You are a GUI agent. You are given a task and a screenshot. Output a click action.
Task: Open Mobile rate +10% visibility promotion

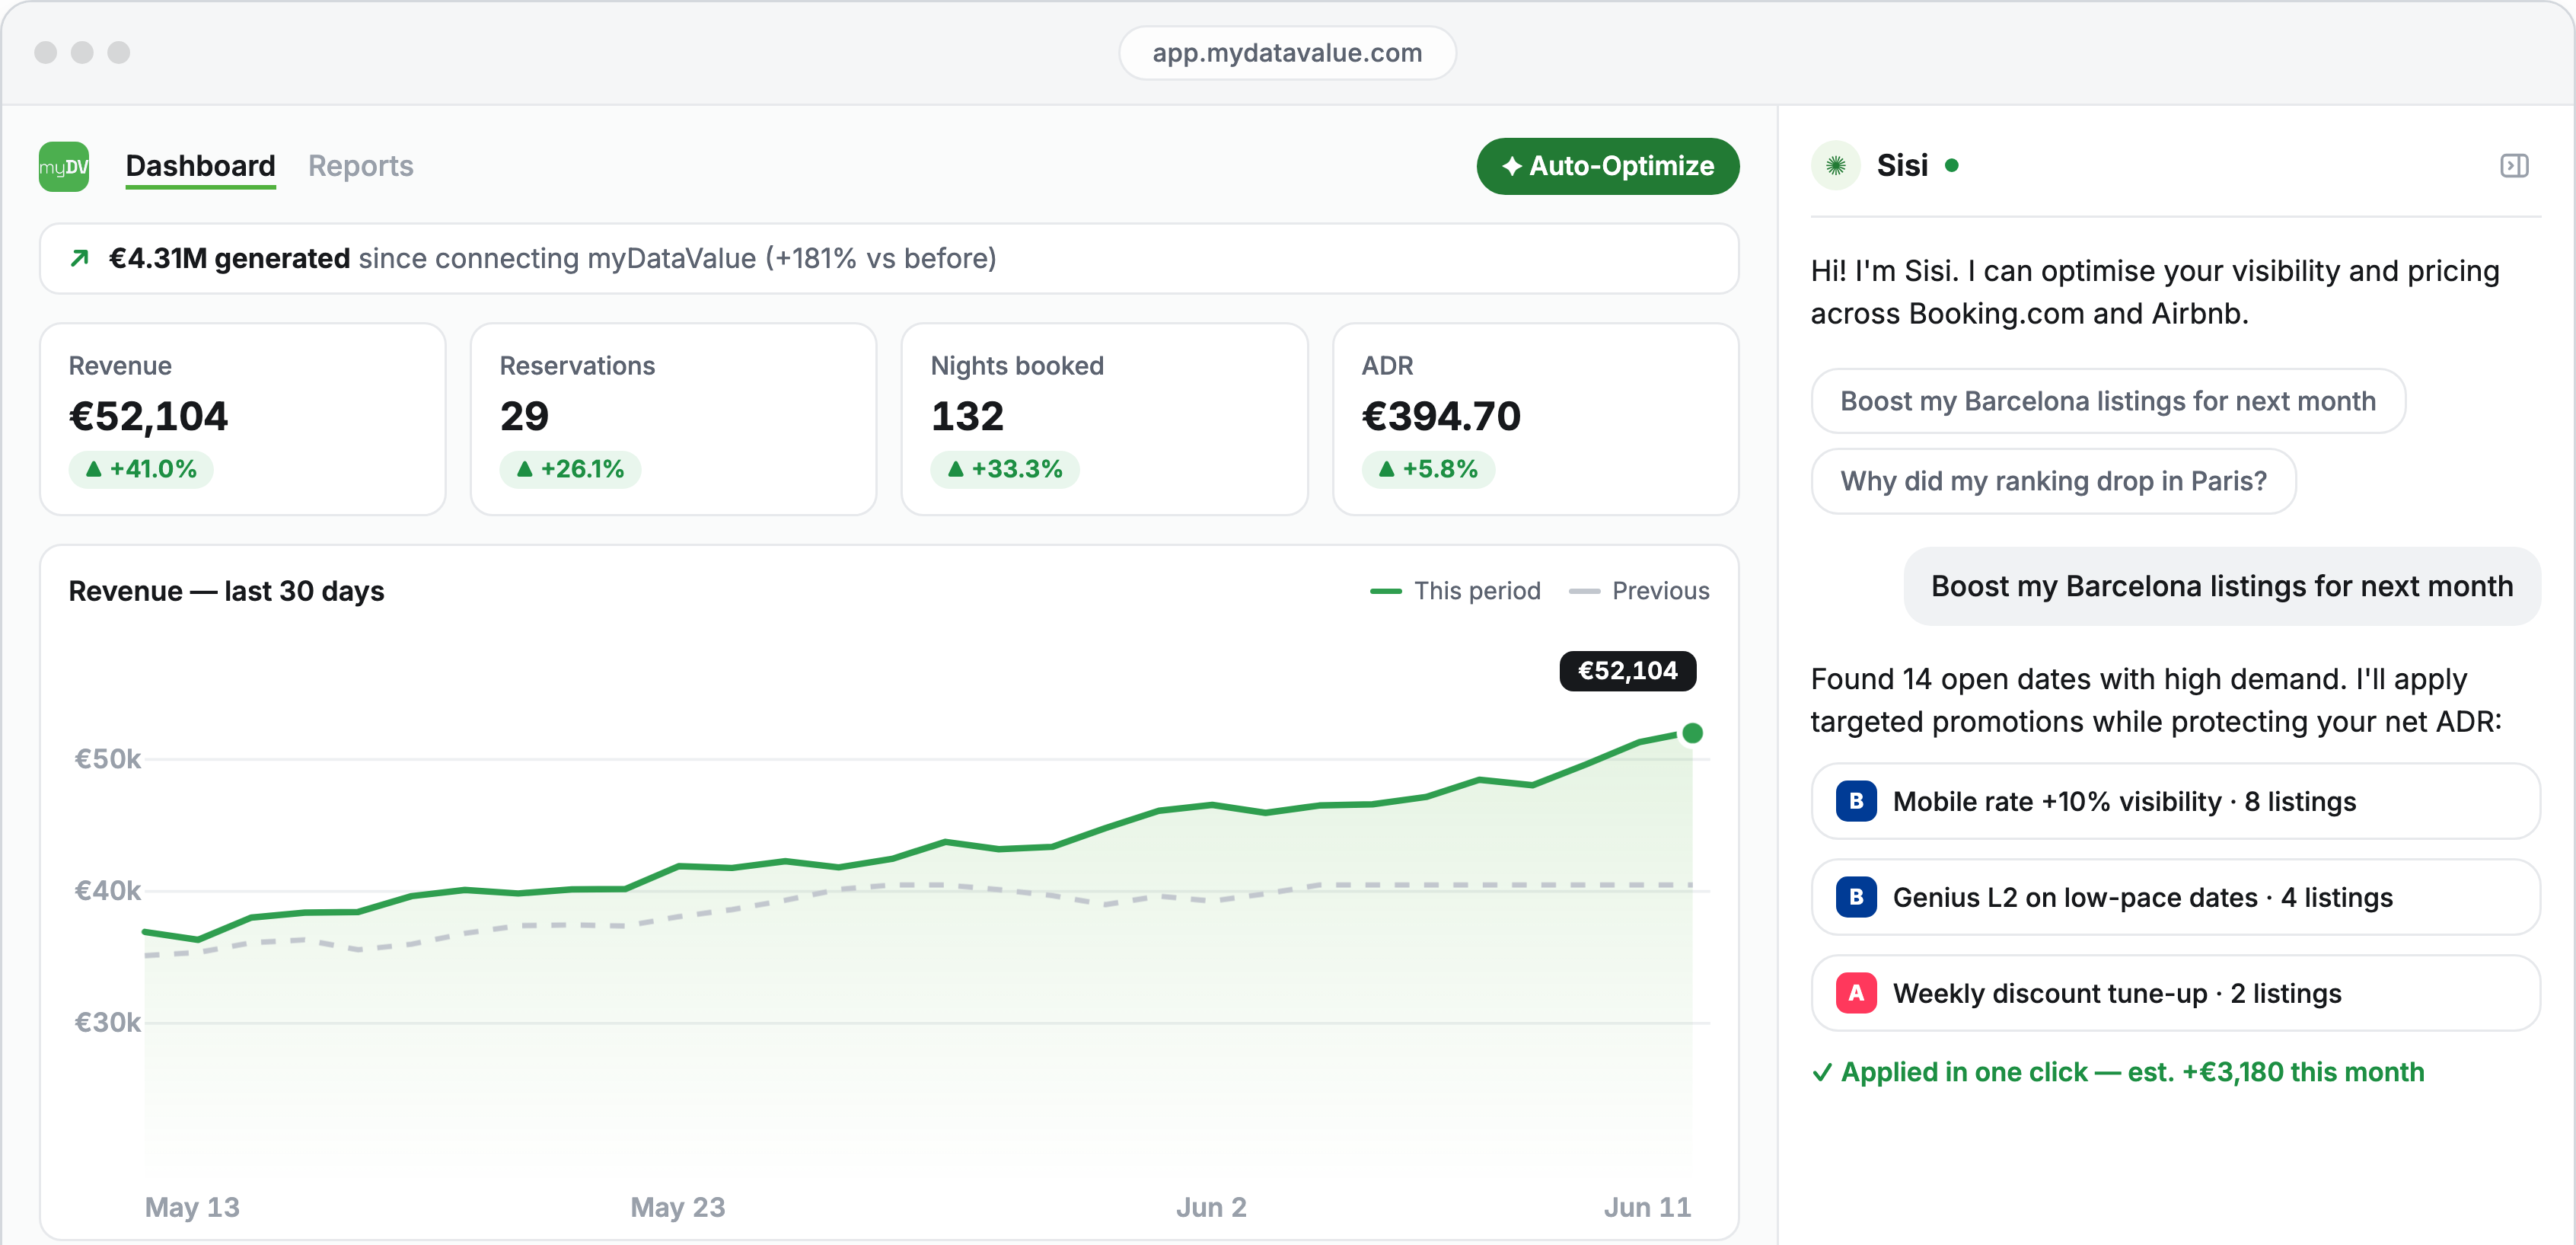point(2175,801)
